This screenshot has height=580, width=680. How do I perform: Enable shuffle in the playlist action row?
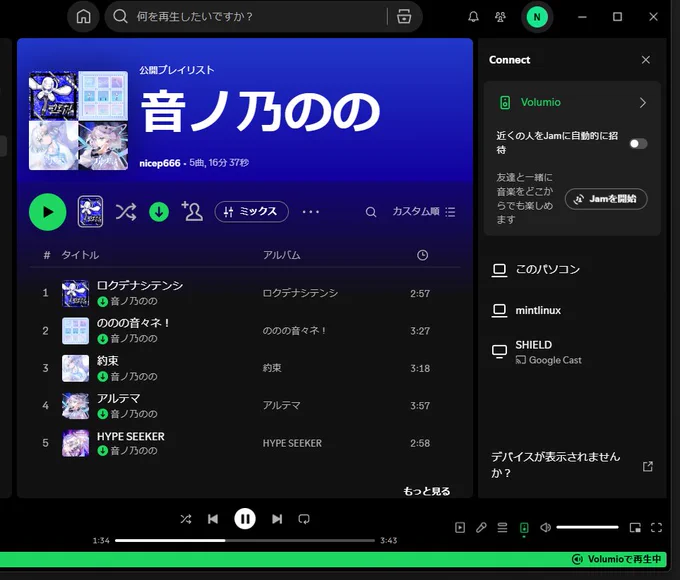tap(126, 212)
